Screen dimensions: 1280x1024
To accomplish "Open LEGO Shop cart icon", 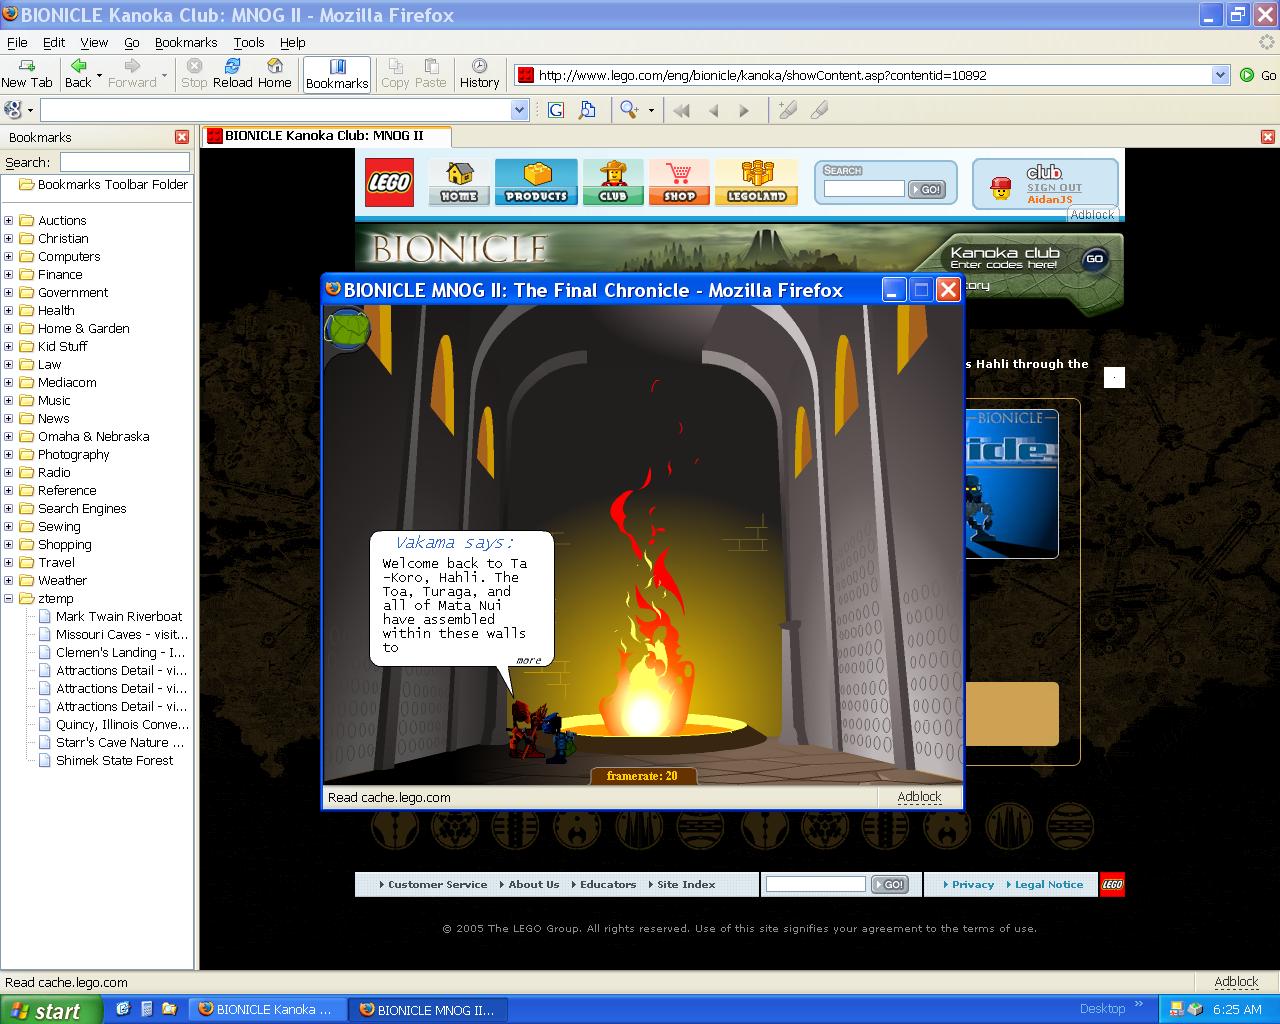I will pyautogui.click(x=679, y=182).
